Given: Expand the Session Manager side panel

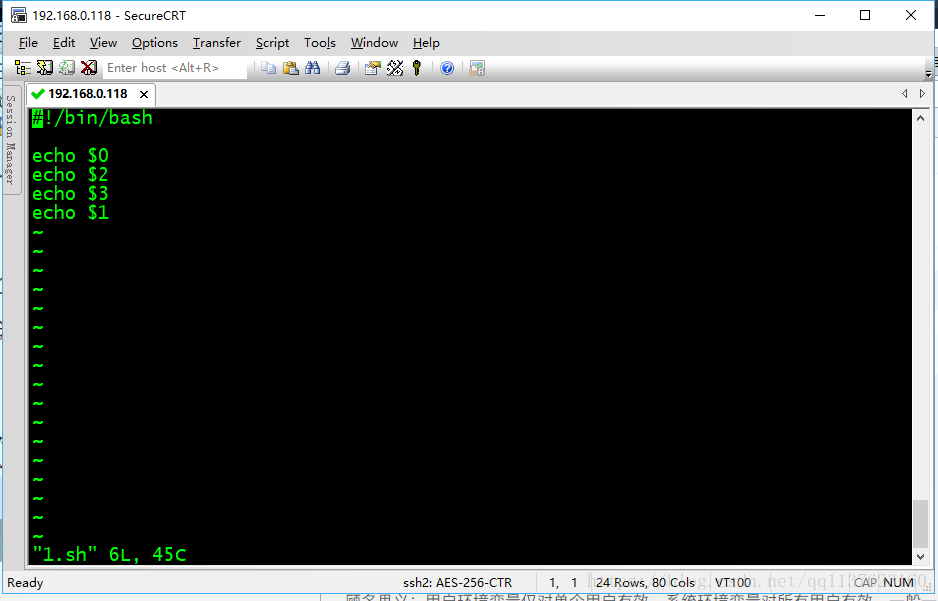Looking at the screenshot, I should [x=11, y=140].
